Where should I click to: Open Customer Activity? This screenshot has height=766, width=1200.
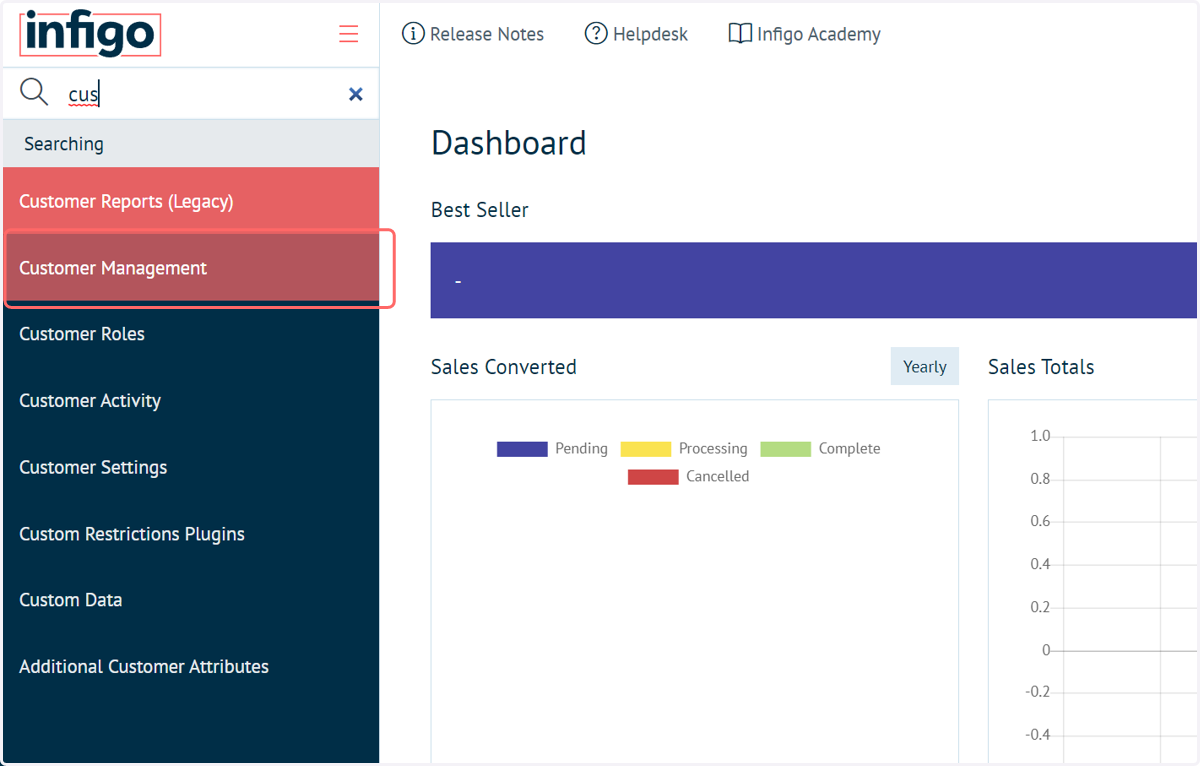tap(191, 401)
